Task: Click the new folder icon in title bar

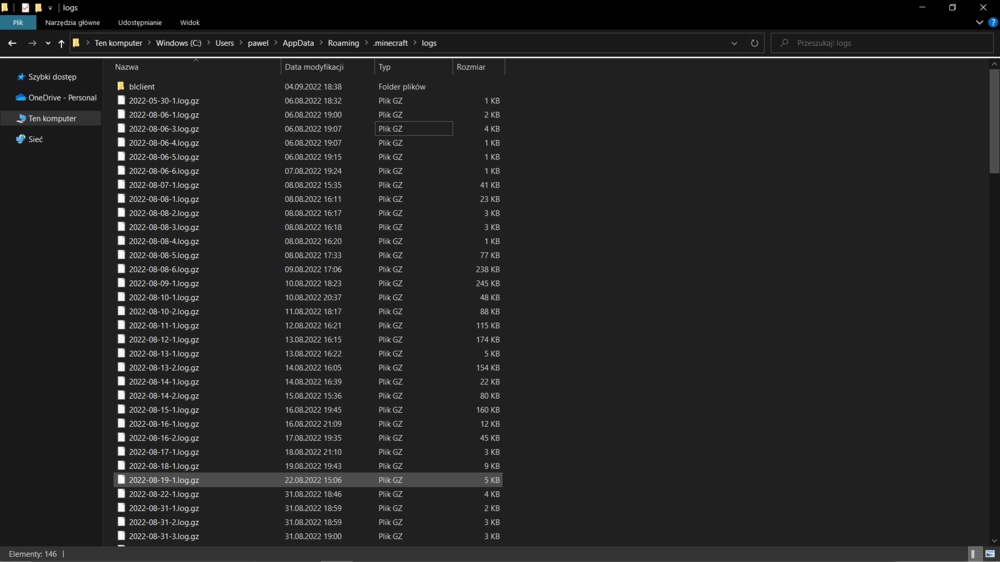Action: (x=38, y=8)
